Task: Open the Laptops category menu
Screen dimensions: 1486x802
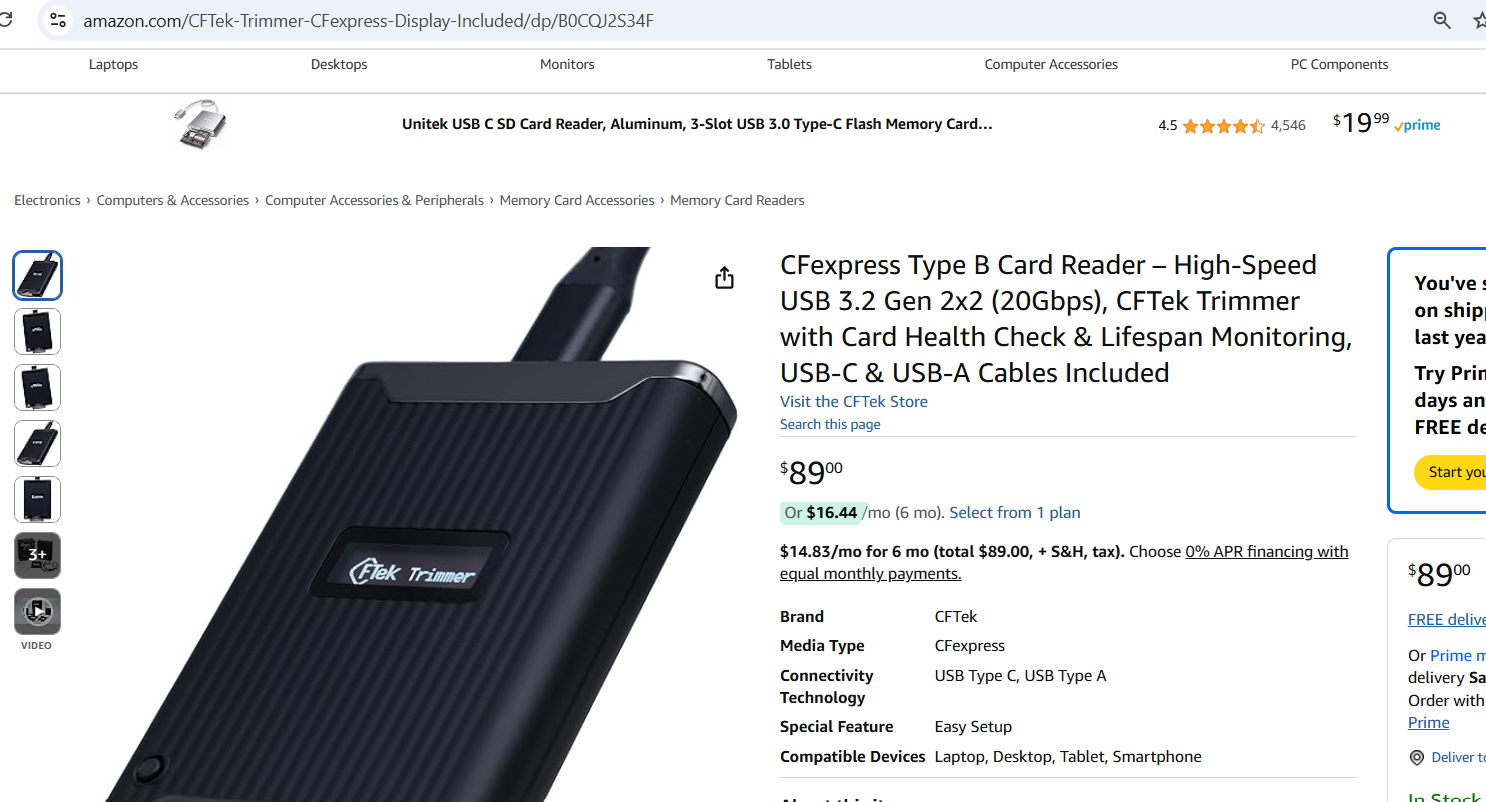Action: point(114,64)
